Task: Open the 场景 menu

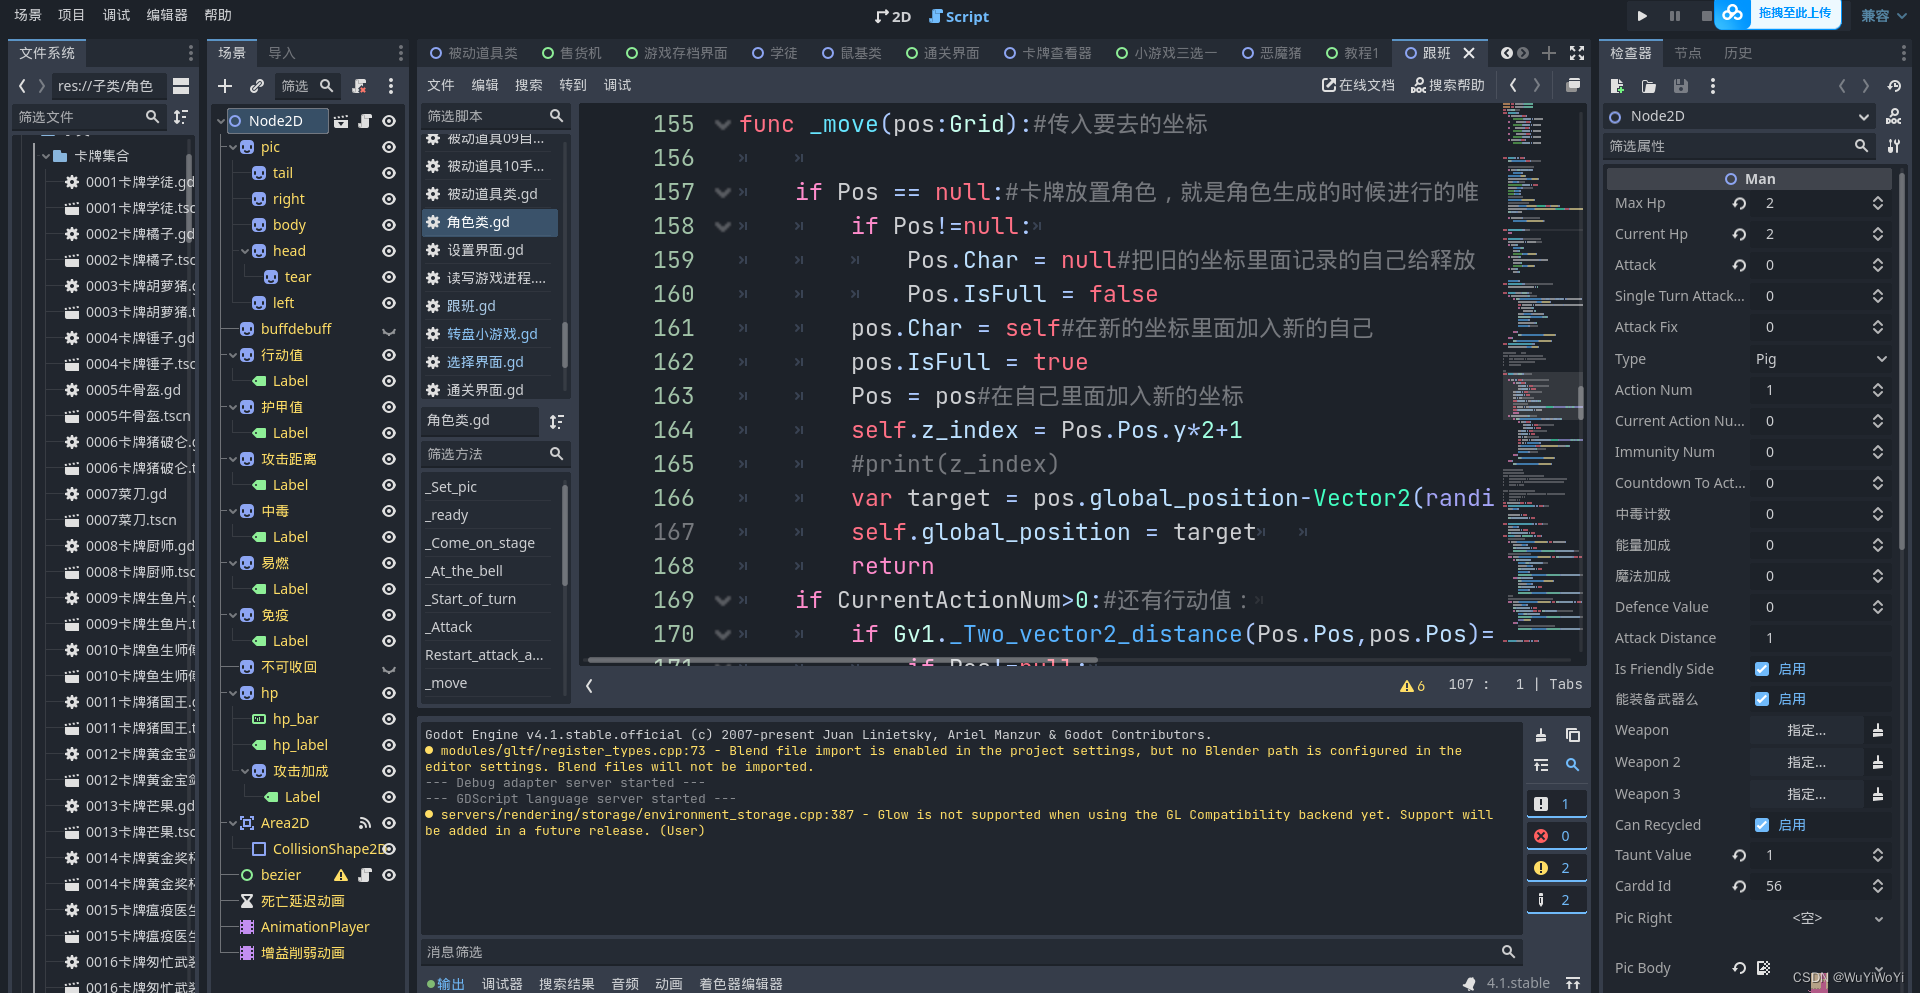Action: pos(28,15)
